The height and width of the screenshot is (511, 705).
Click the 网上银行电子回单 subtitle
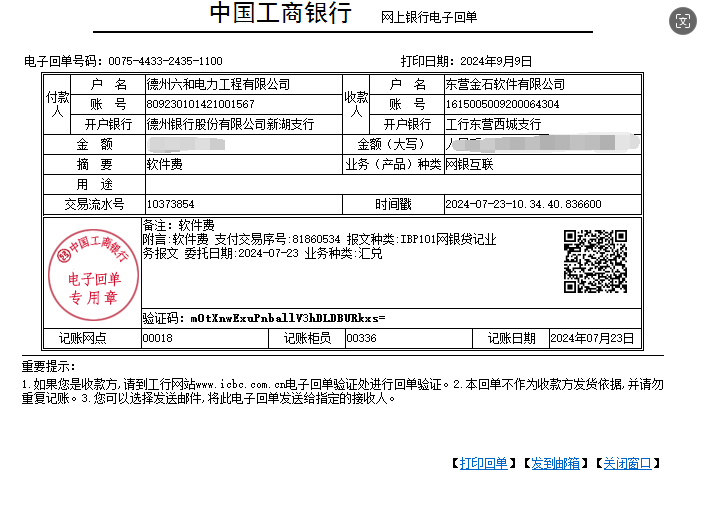(x=429, y=17)
